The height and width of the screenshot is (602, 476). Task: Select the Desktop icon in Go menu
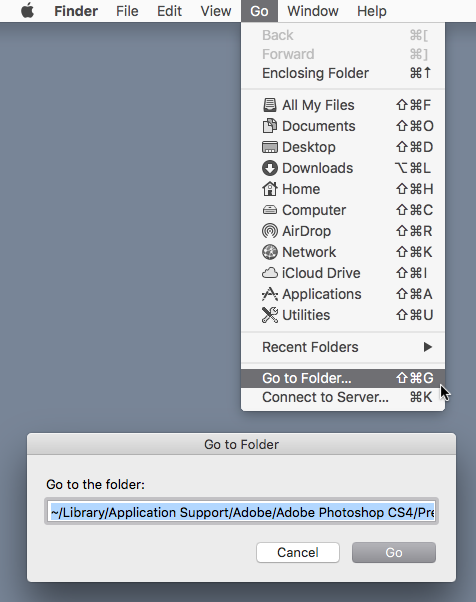269,147
